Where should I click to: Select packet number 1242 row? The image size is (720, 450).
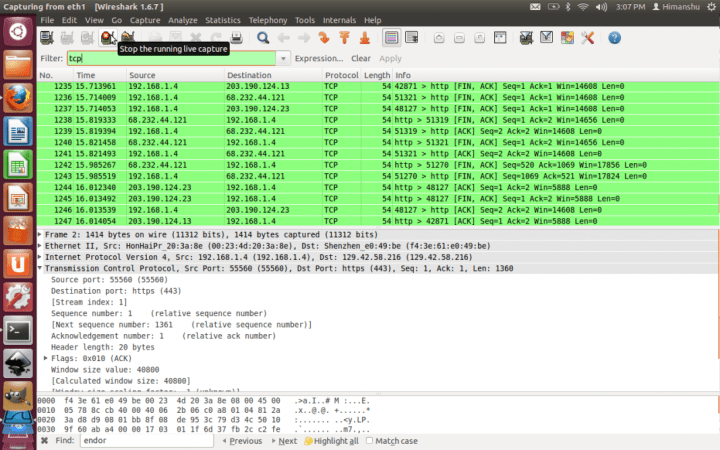[x=378, y=165]
